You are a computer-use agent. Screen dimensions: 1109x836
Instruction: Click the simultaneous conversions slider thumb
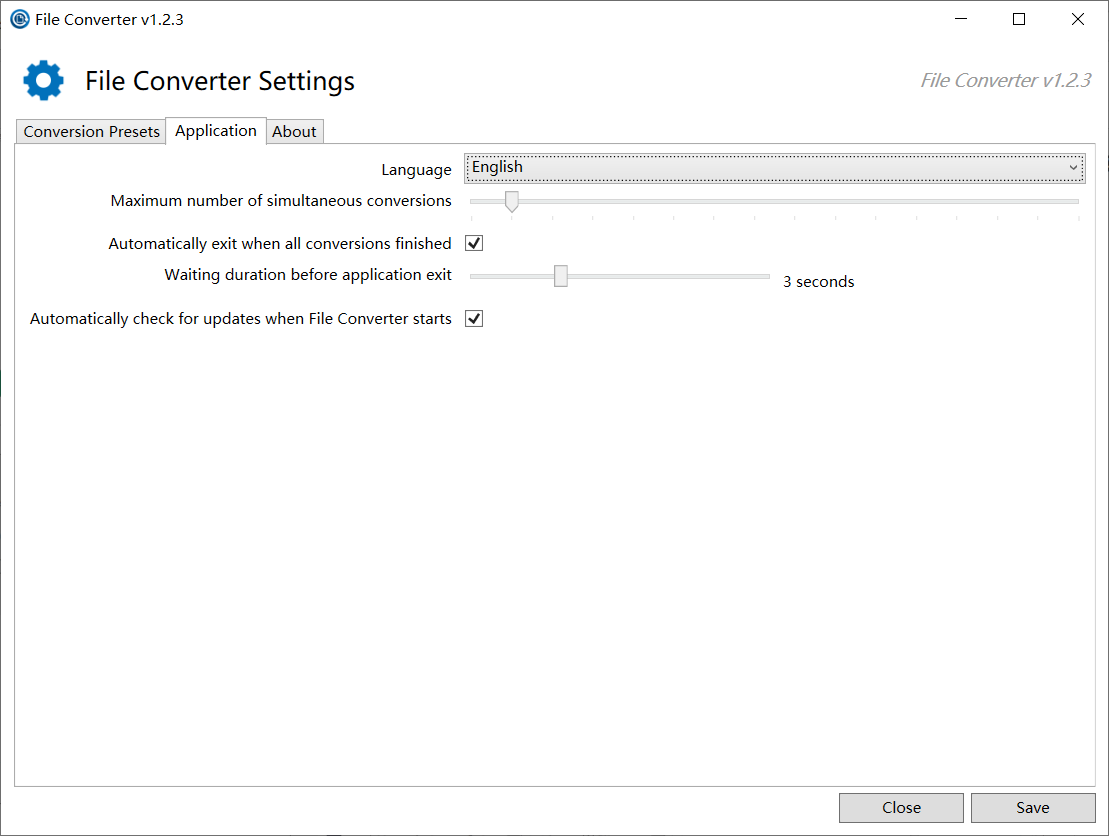tap(511, 201)
